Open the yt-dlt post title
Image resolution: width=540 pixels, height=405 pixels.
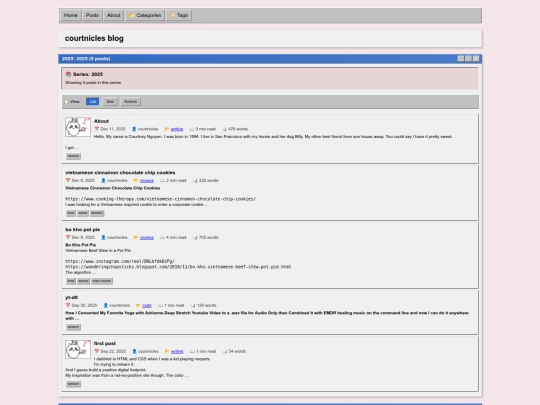pos(72,297)
